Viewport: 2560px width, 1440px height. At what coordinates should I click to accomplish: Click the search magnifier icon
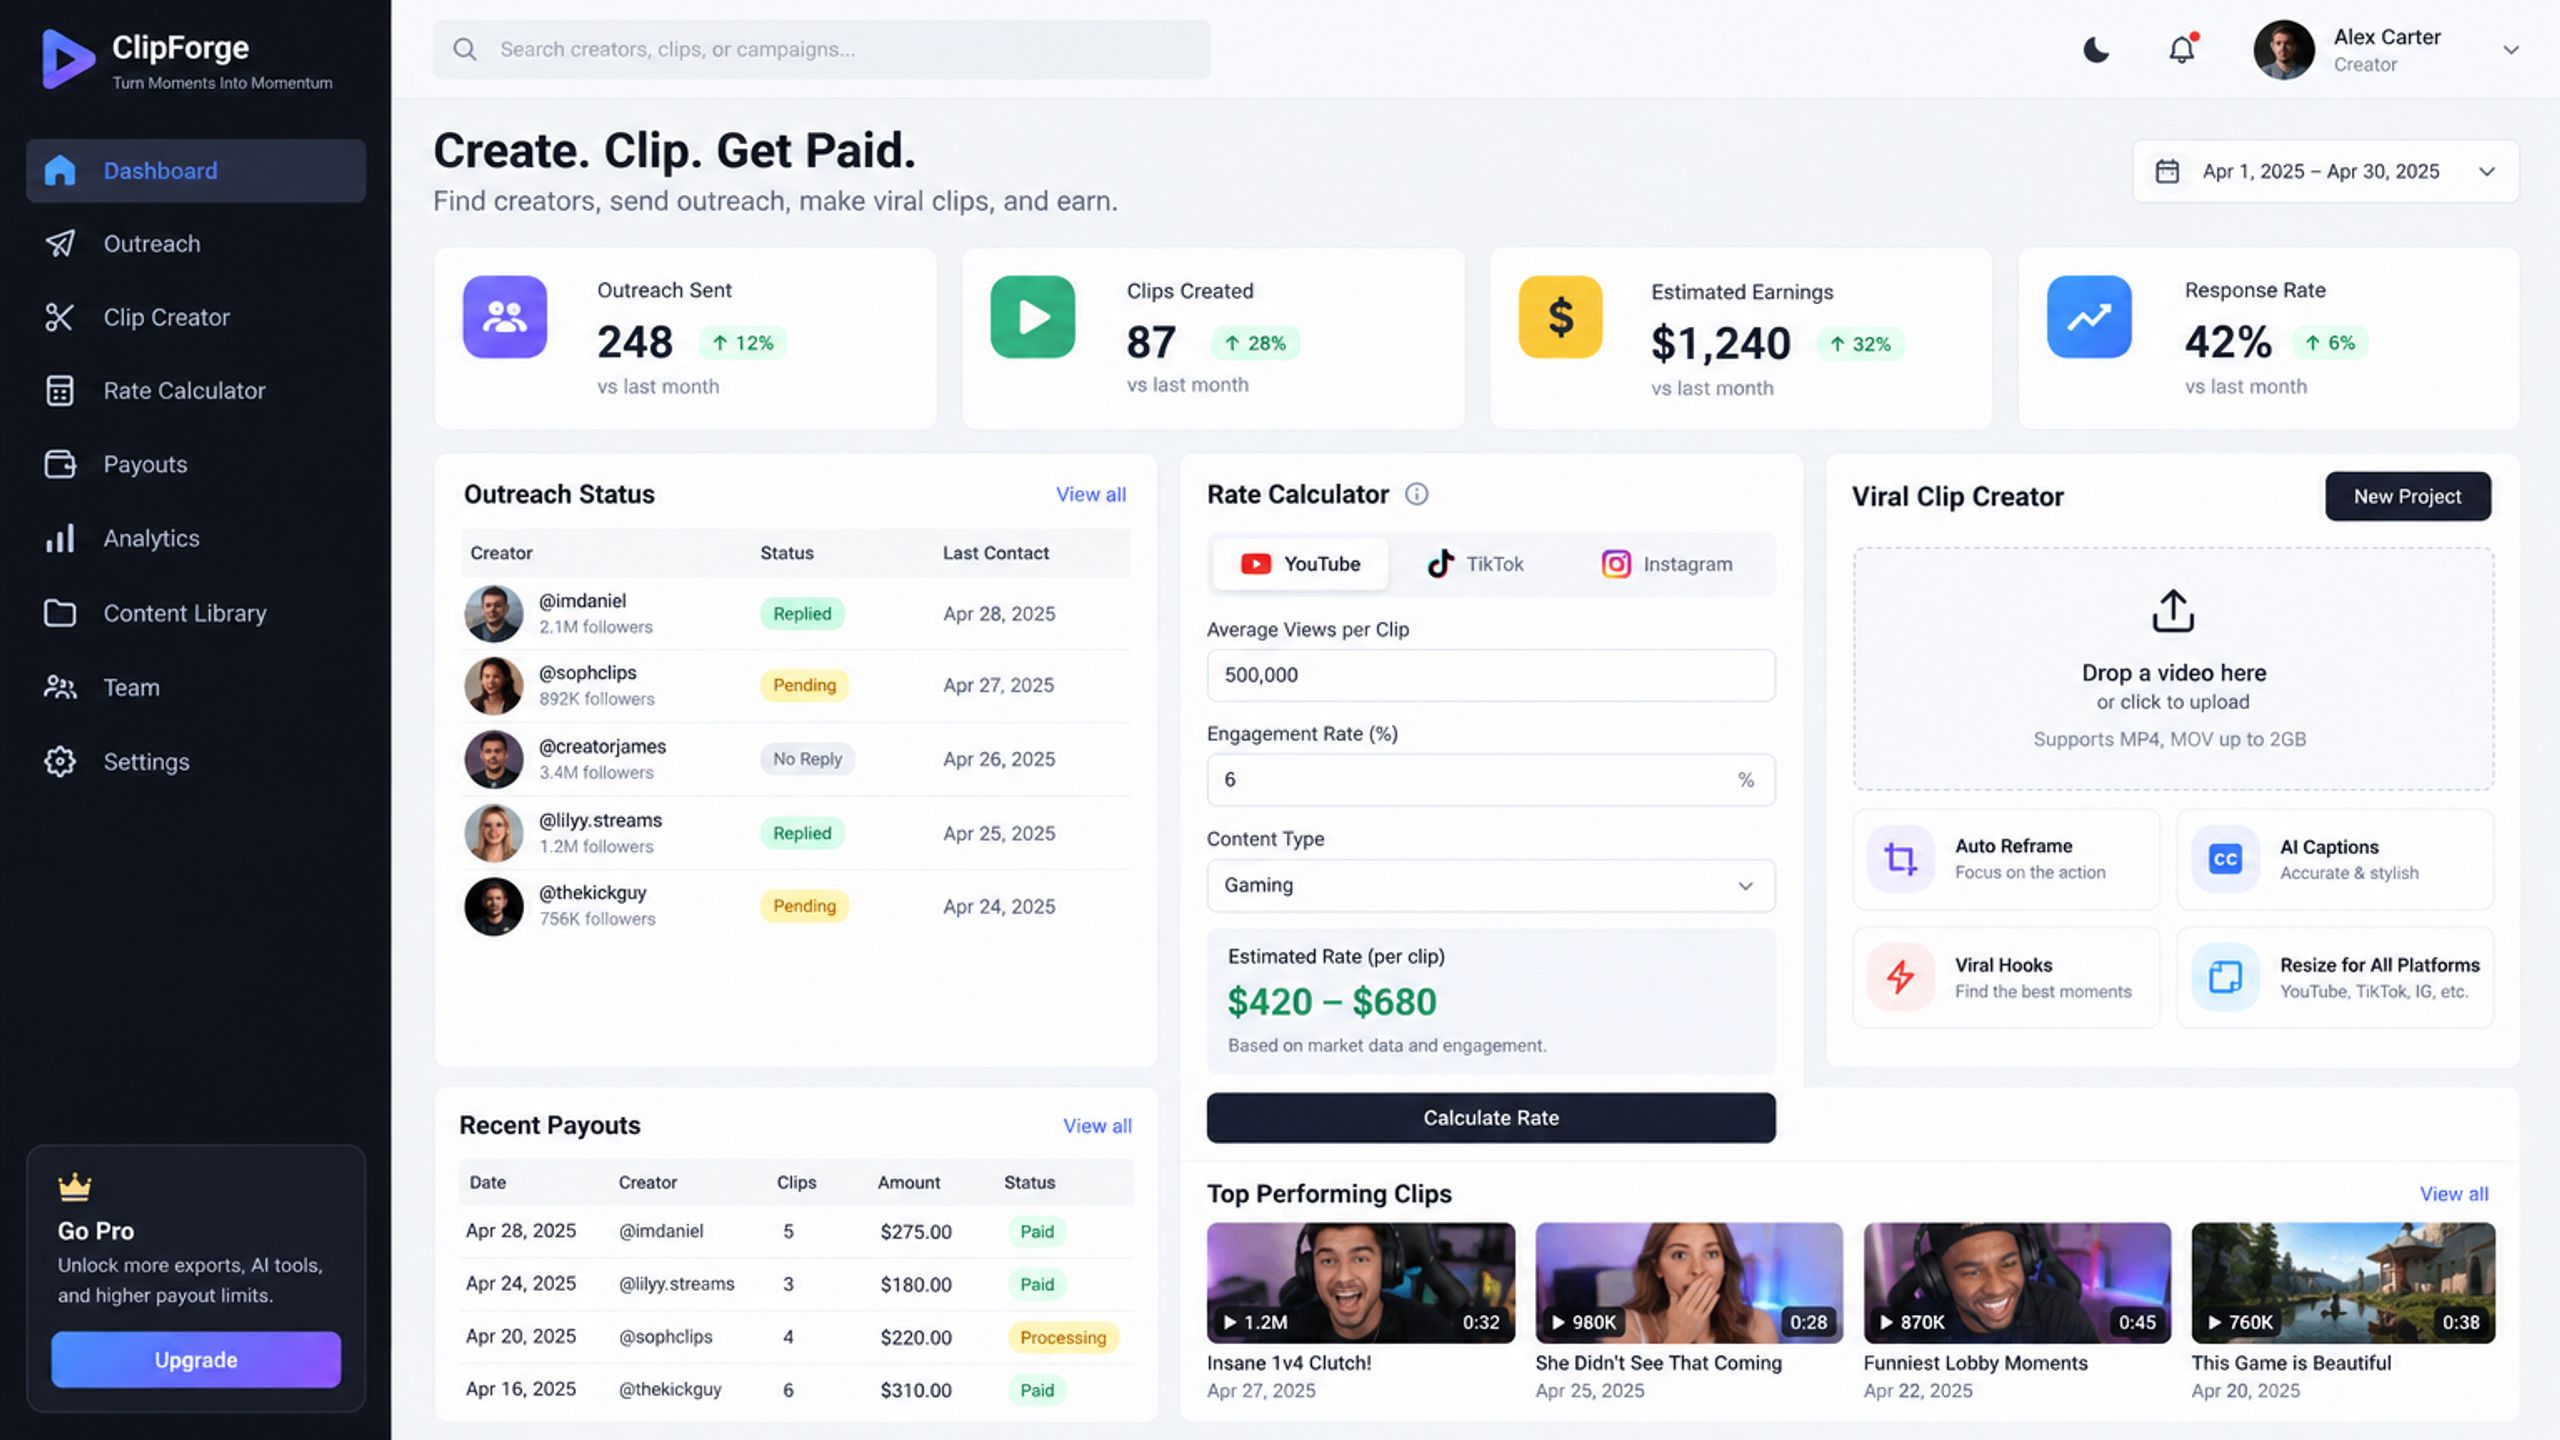click(464, 49)
